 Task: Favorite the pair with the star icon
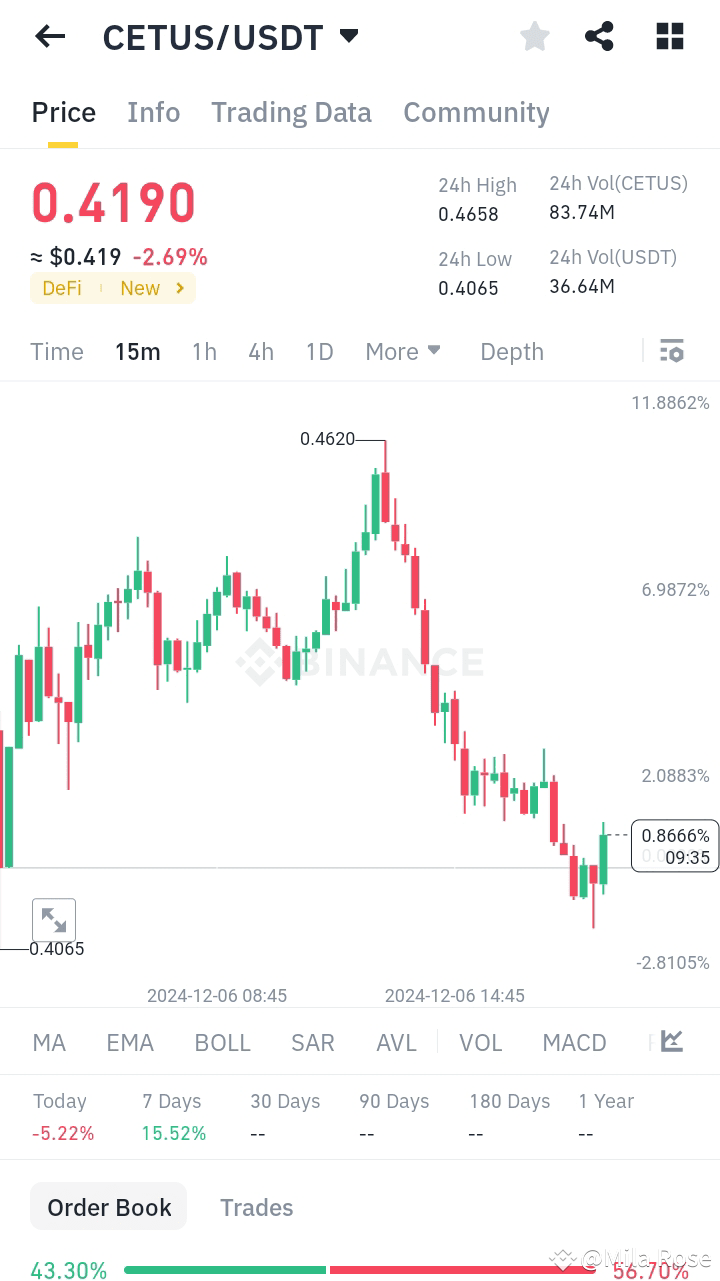(534, 36)
